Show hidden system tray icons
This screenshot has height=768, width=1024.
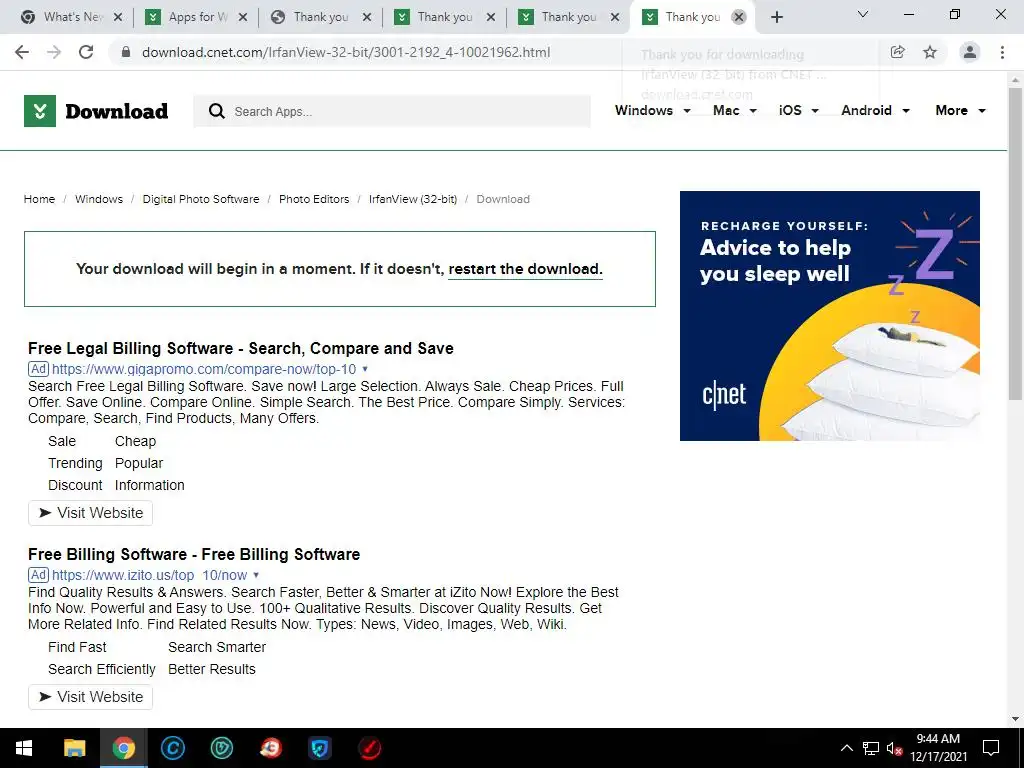[846, 748]
